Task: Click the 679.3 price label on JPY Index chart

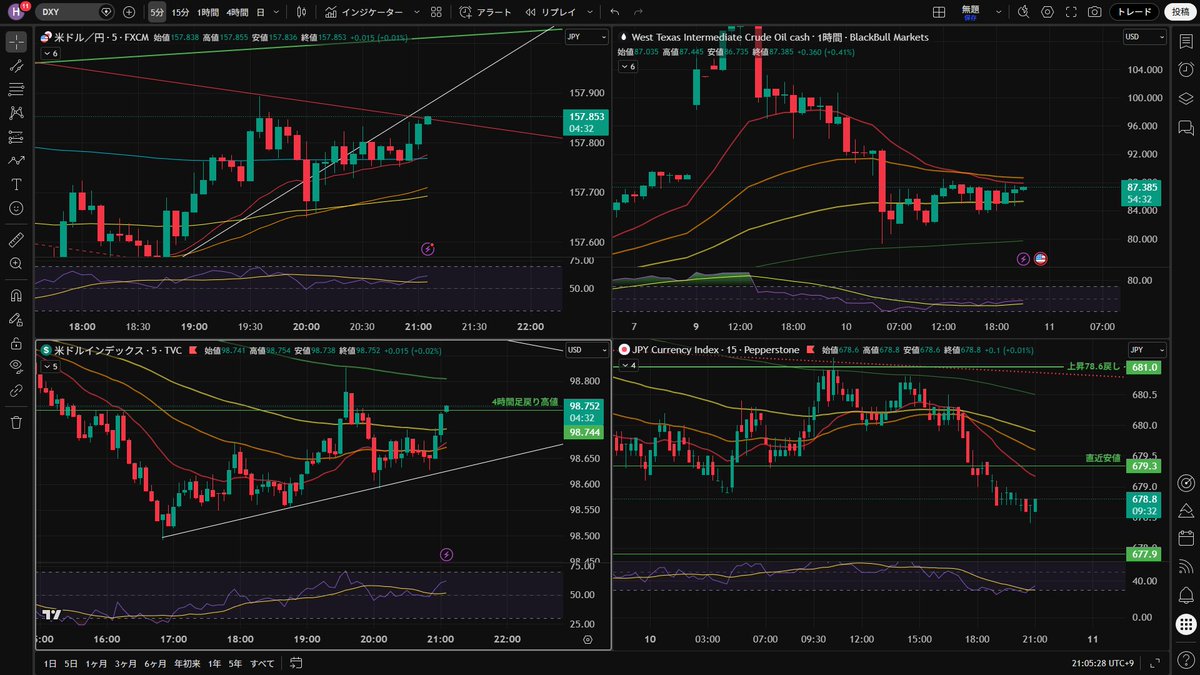Action: point(1145,466)
